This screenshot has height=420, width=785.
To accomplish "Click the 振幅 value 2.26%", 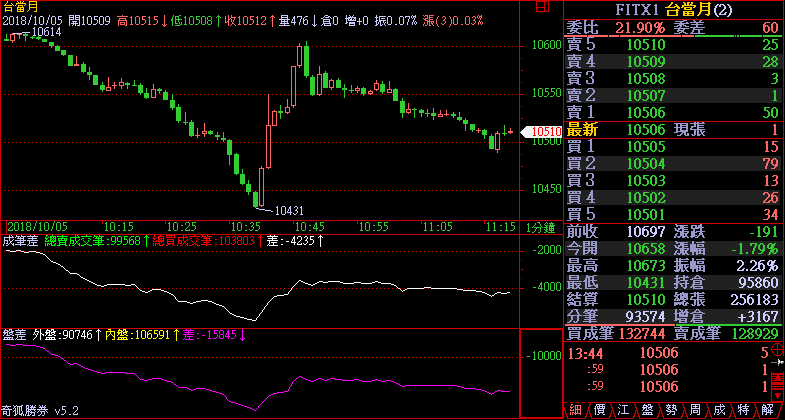I will [757, 265].
